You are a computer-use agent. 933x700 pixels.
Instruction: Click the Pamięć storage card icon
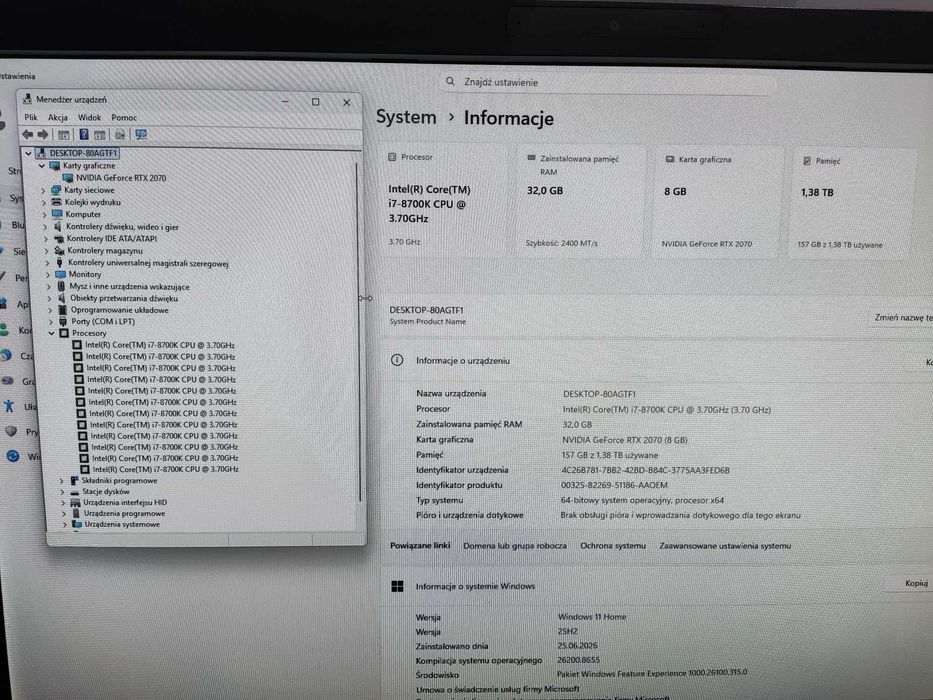807,161
